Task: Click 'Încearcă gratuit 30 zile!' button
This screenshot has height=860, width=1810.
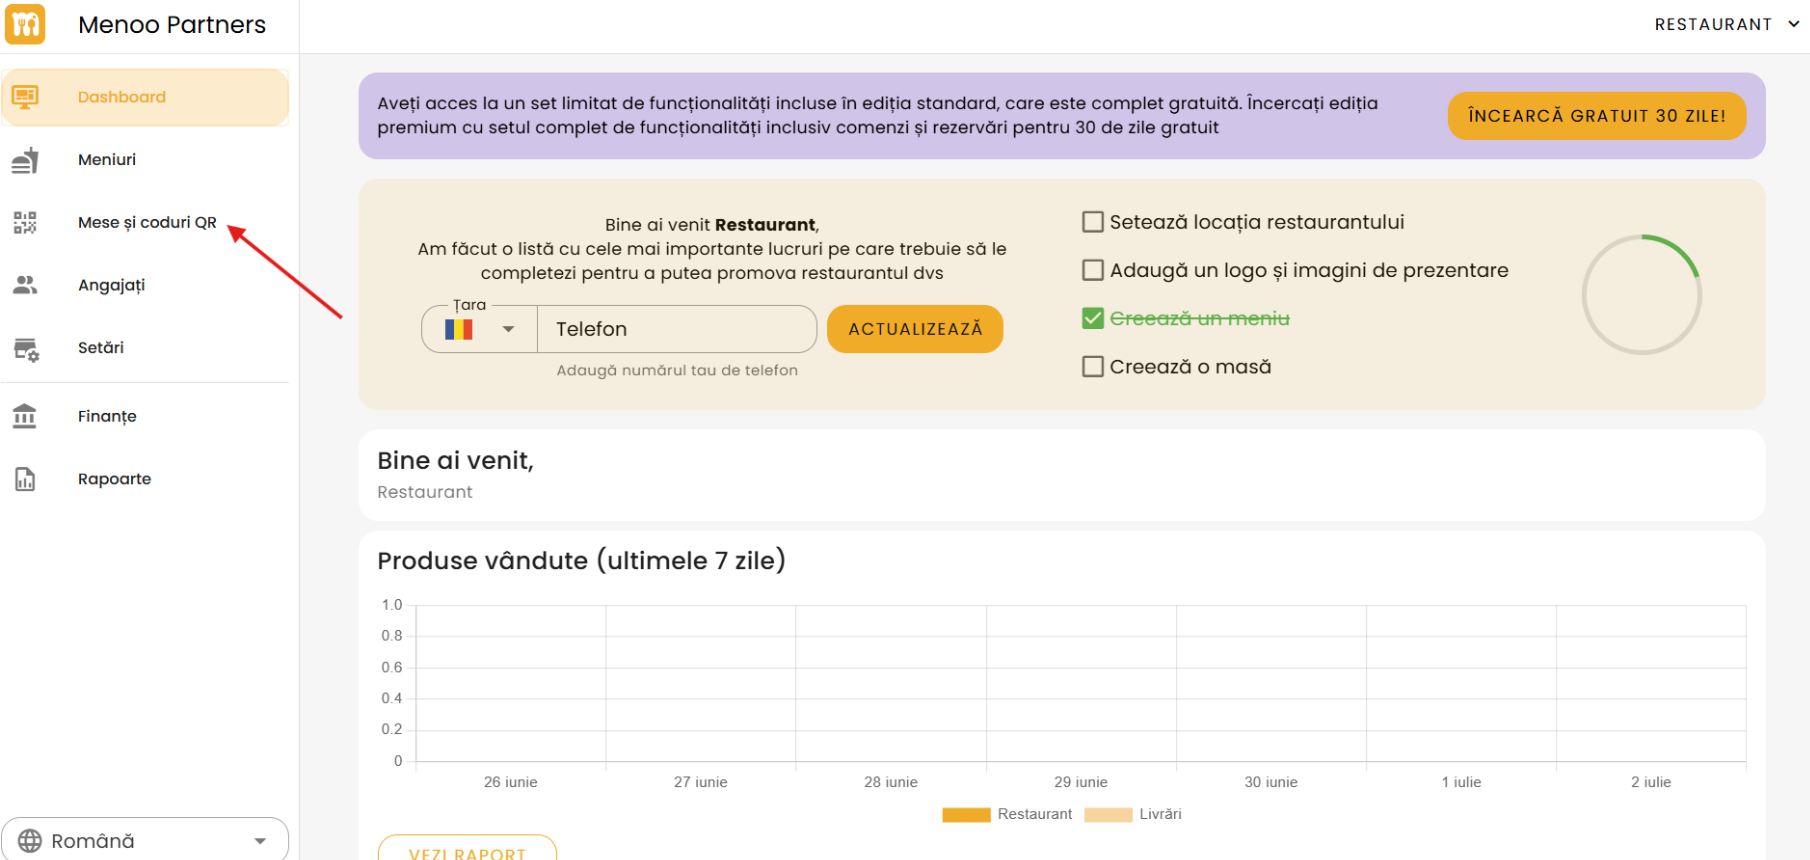Action: (x=1596, y=116)
